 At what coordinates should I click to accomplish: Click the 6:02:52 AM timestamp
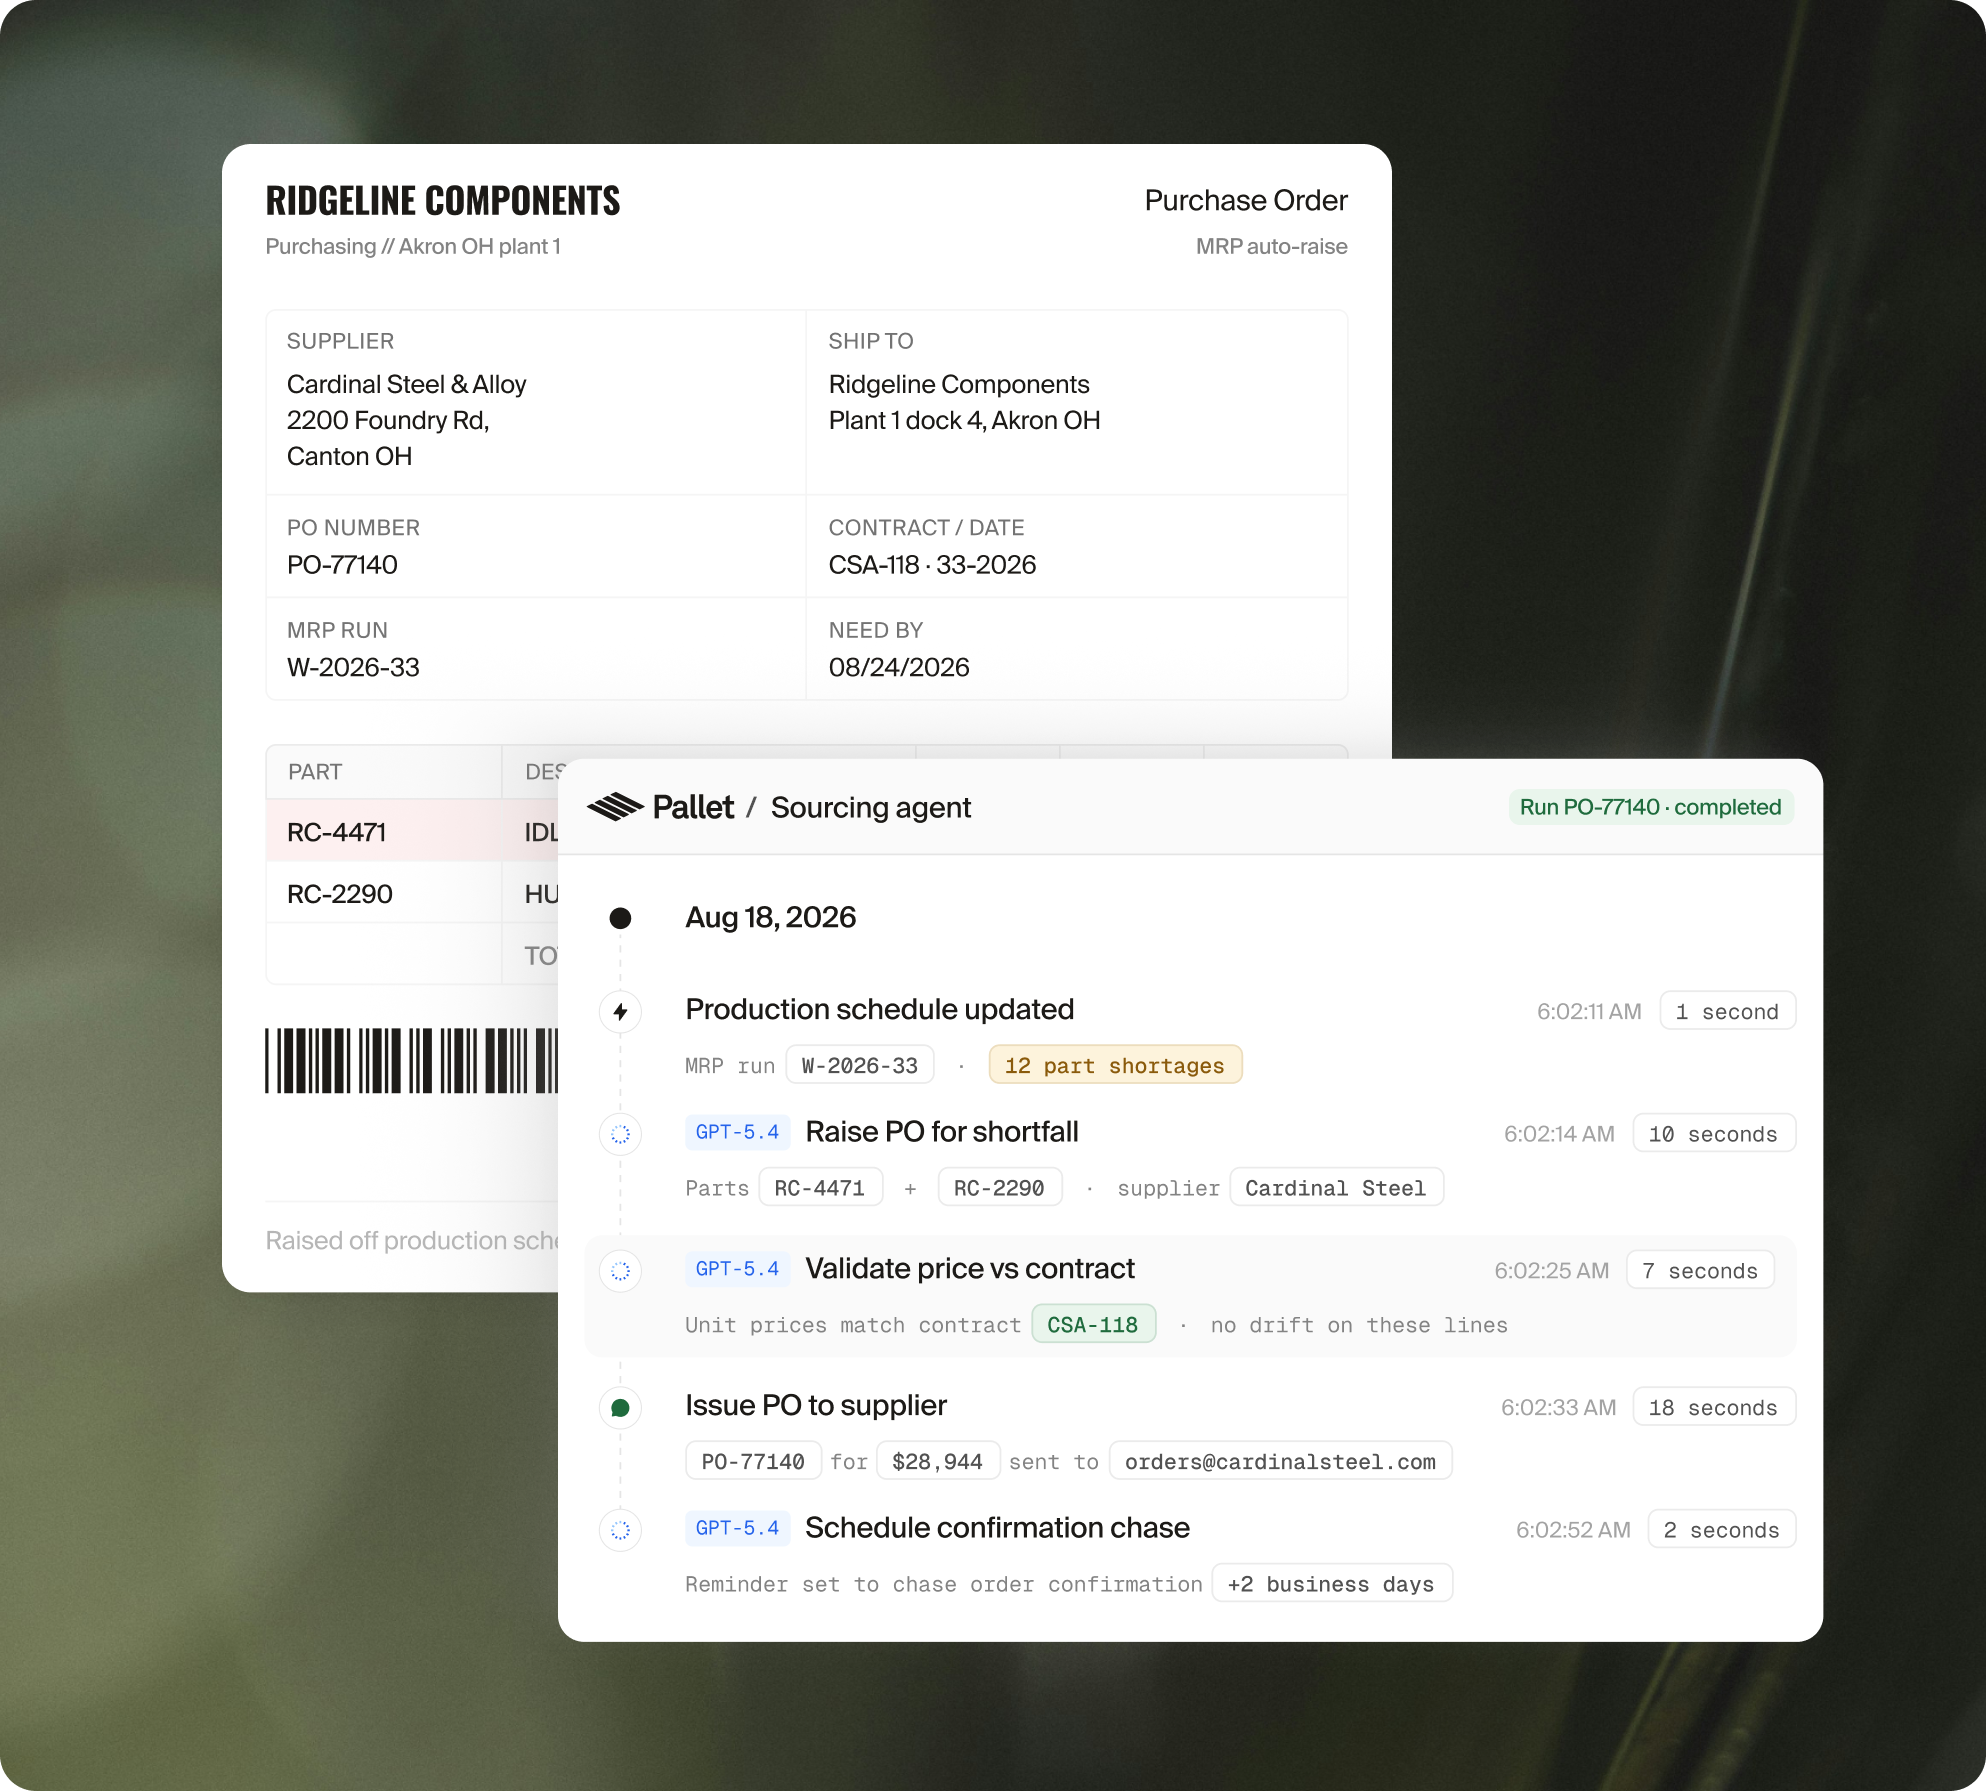[1573, 1530]
